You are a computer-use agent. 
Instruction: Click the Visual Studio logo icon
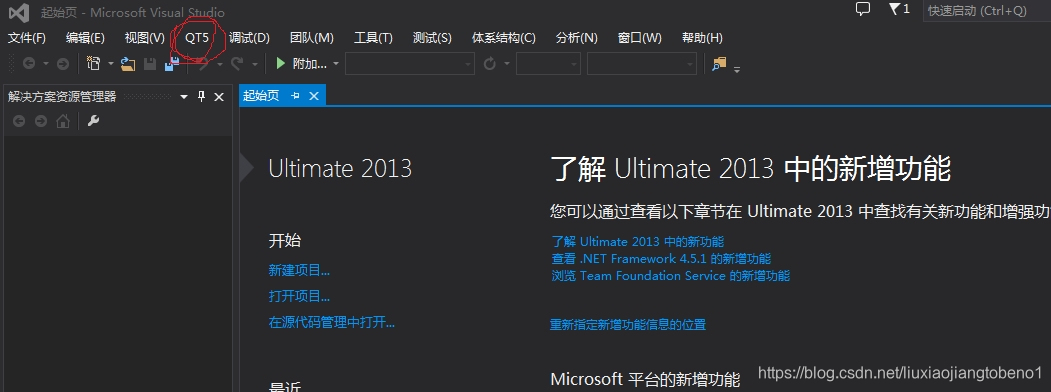[18, 12]
